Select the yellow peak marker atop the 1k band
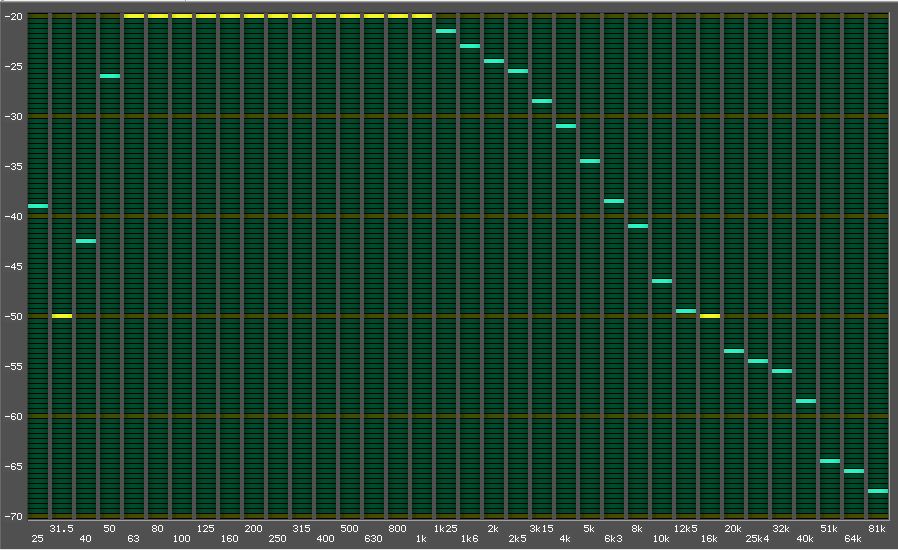Image resolution: width=898 pixels, height=550 pixels. tap(422, 16)
